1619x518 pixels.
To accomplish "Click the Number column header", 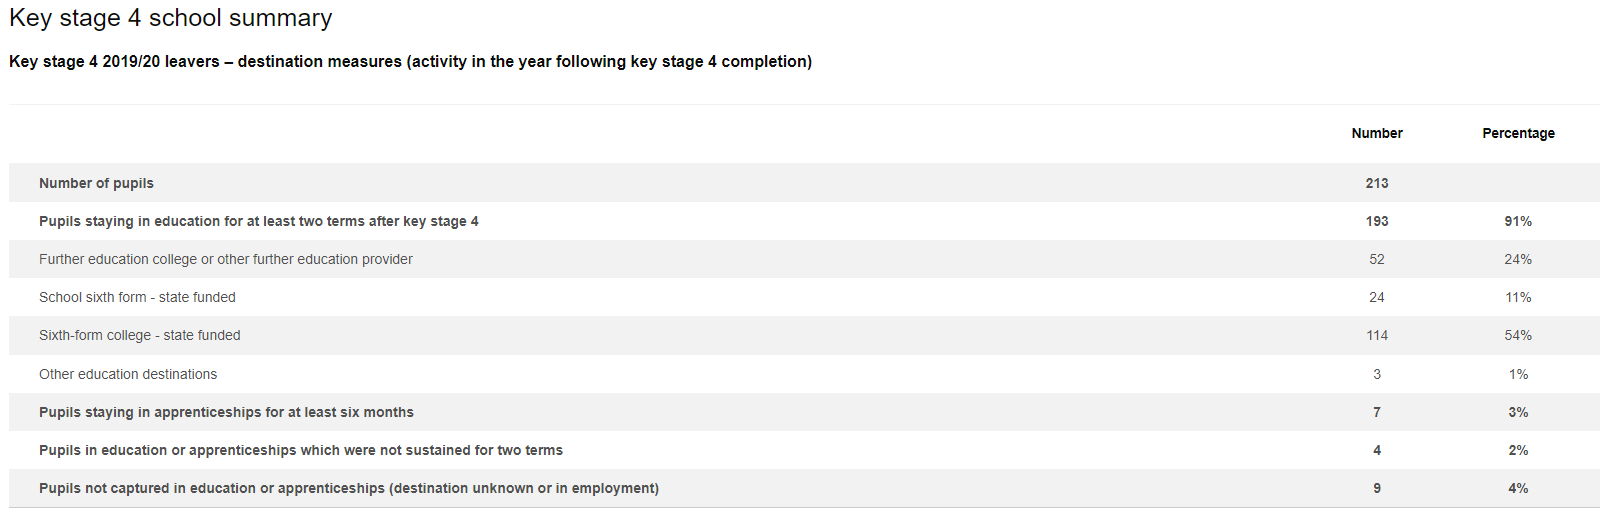I will click(1376, 133).
